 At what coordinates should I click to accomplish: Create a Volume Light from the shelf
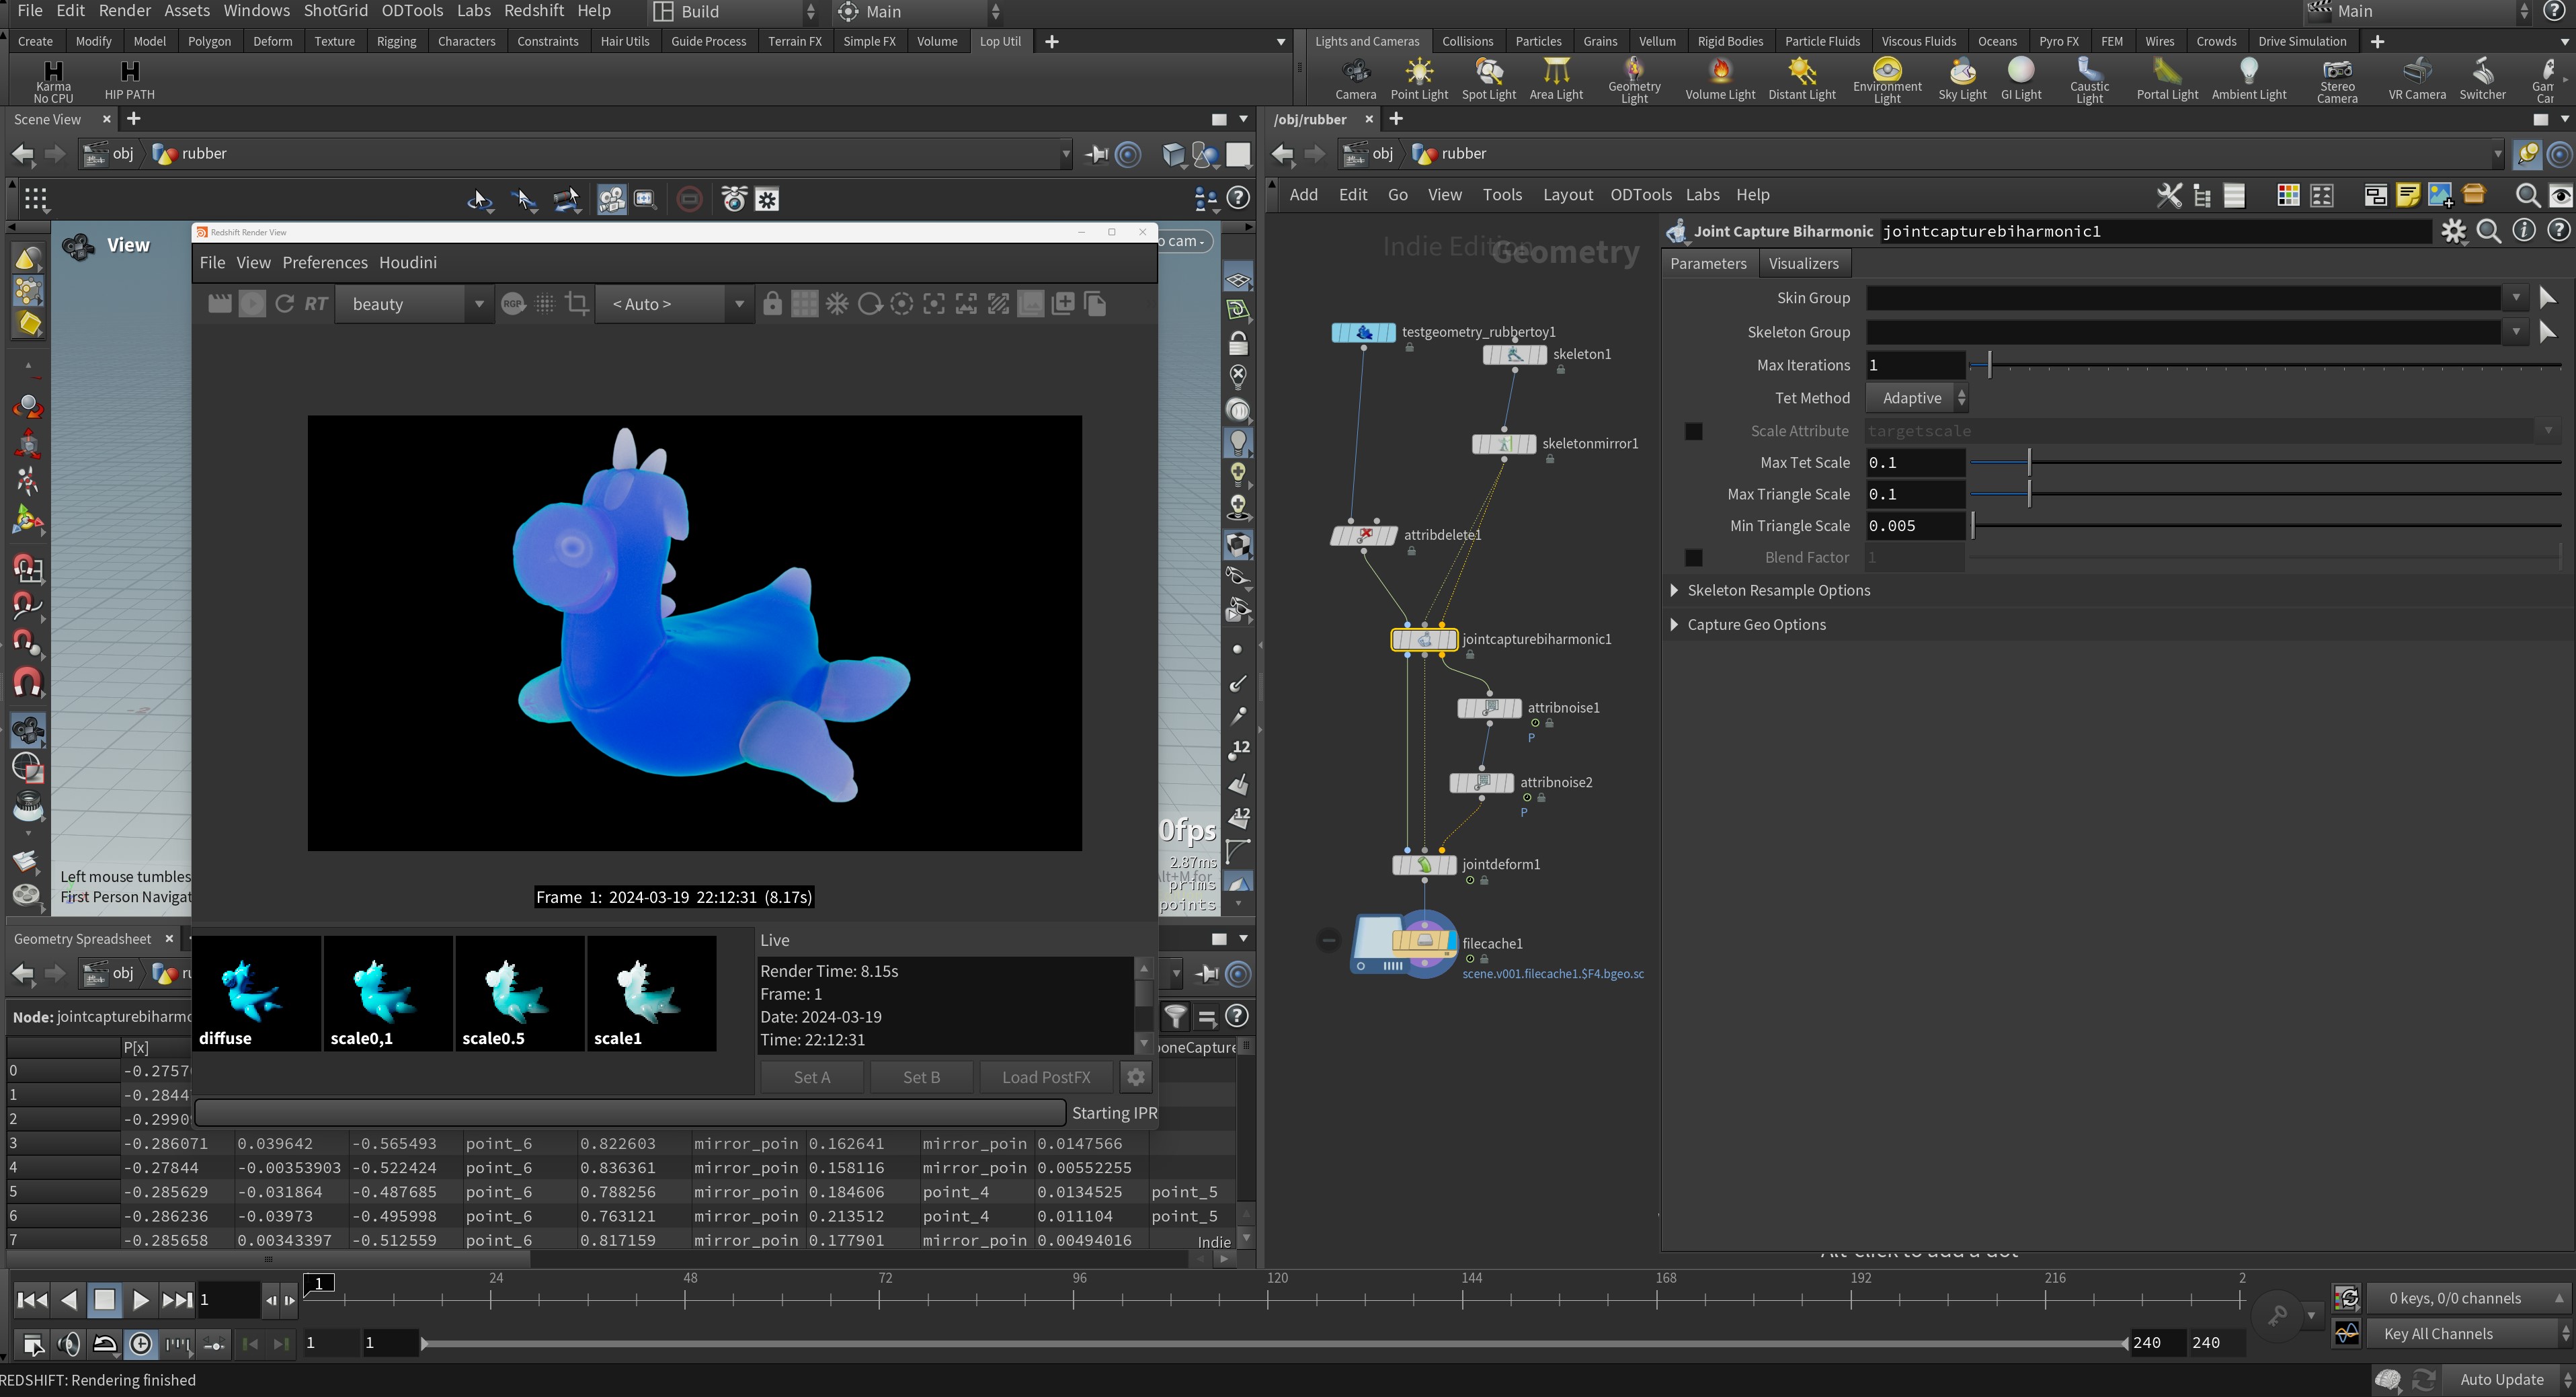coord(1720,78)
